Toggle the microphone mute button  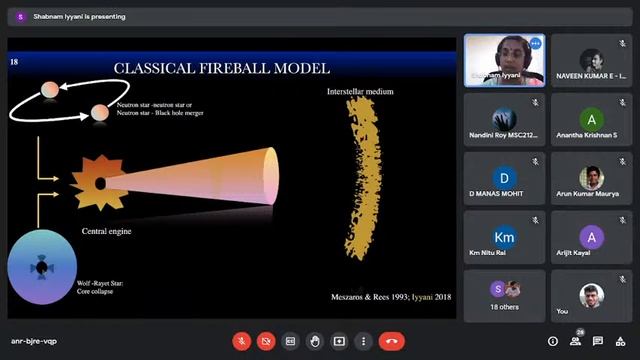click(242, 341)
